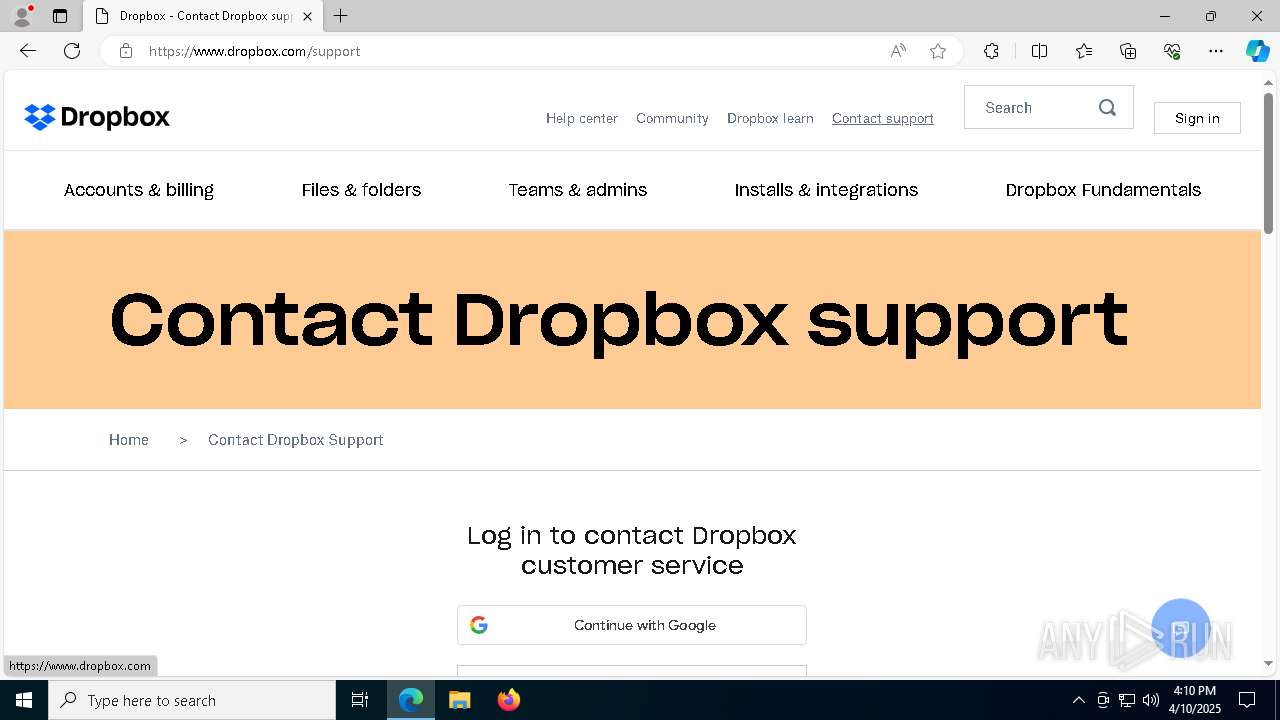Open Dropbox learn link

[x=770, y=118]
